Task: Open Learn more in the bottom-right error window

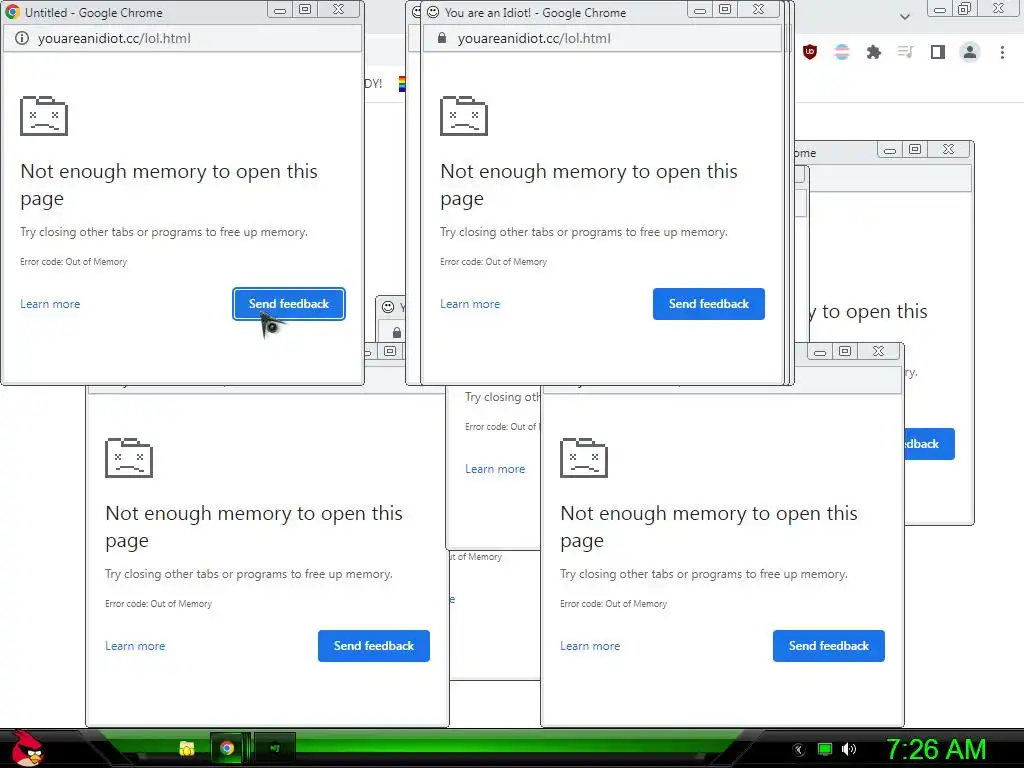Action: [590, 646]
